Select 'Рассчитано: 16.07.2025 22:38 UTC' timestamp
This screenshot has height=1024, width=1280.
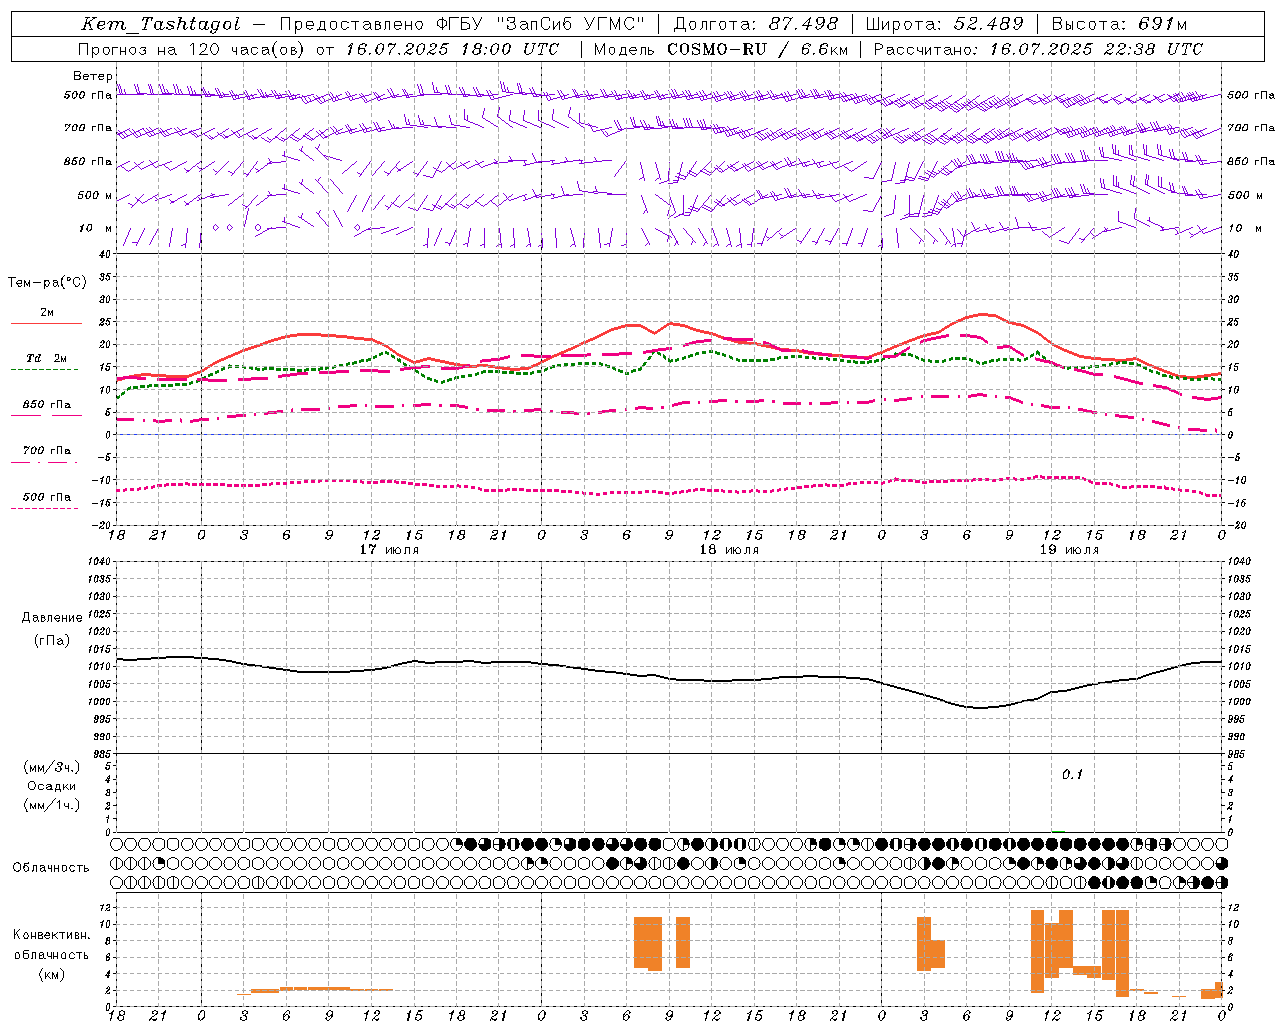(x=1038, y=49)
